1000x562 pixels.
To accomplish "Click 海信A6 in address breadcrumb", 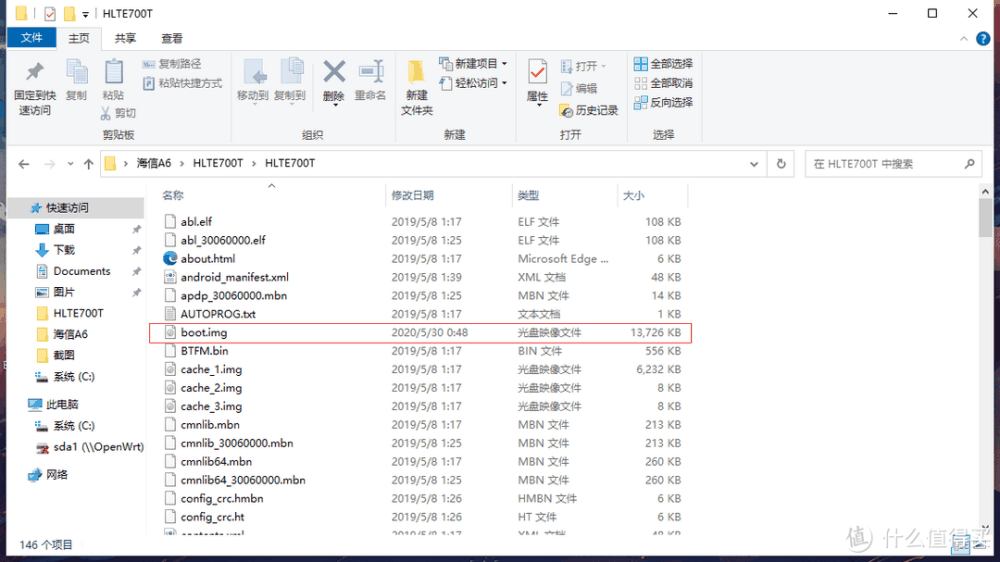I will click(154, 163).
